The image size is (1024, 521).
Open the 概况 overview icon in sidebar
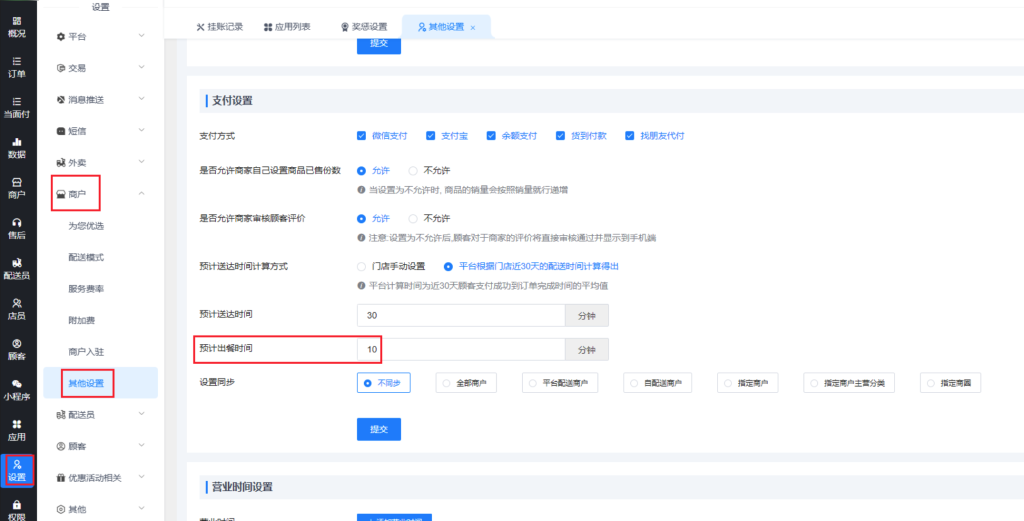pyautogui.click(x=17, y=26)
